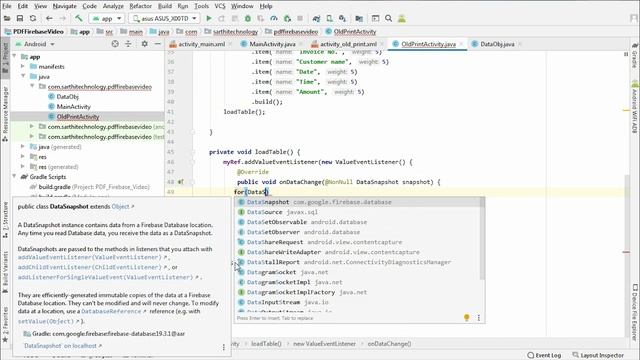The height and width of the screenshot is (360, 640).
Task: Open the Resource Manager side tool window
Action: [5, 114]
